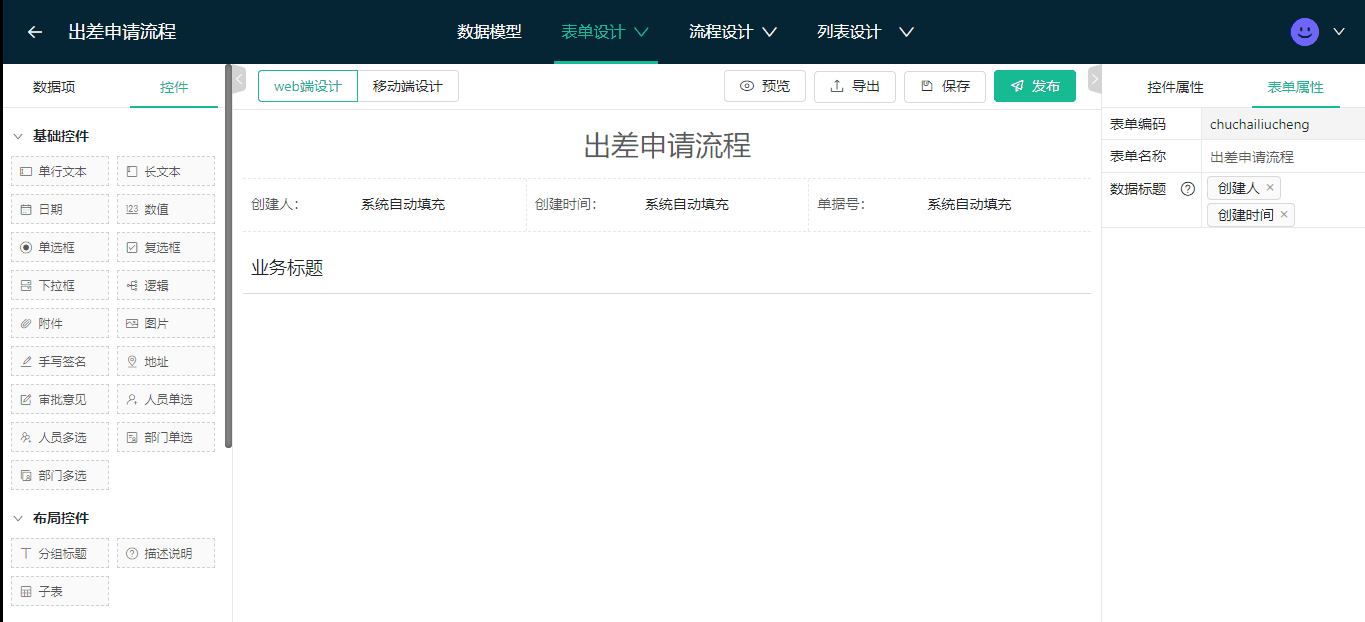Viewport: 1365px width, 622px height.
Task: Switch to 移动端设计 mode
Action: pos(408,86)
